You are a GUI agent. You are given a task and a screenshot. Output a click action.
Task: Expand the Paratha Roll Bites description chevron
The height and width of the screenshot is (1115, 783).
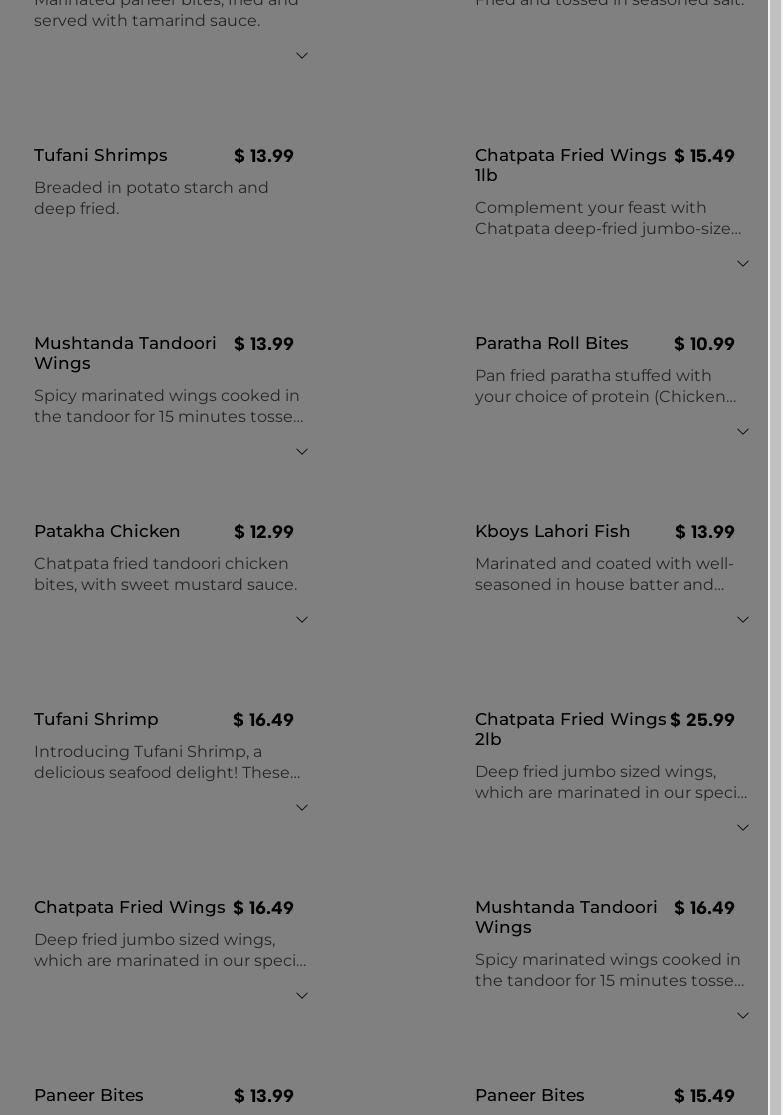pyautogui.click(x=742, y=432)
